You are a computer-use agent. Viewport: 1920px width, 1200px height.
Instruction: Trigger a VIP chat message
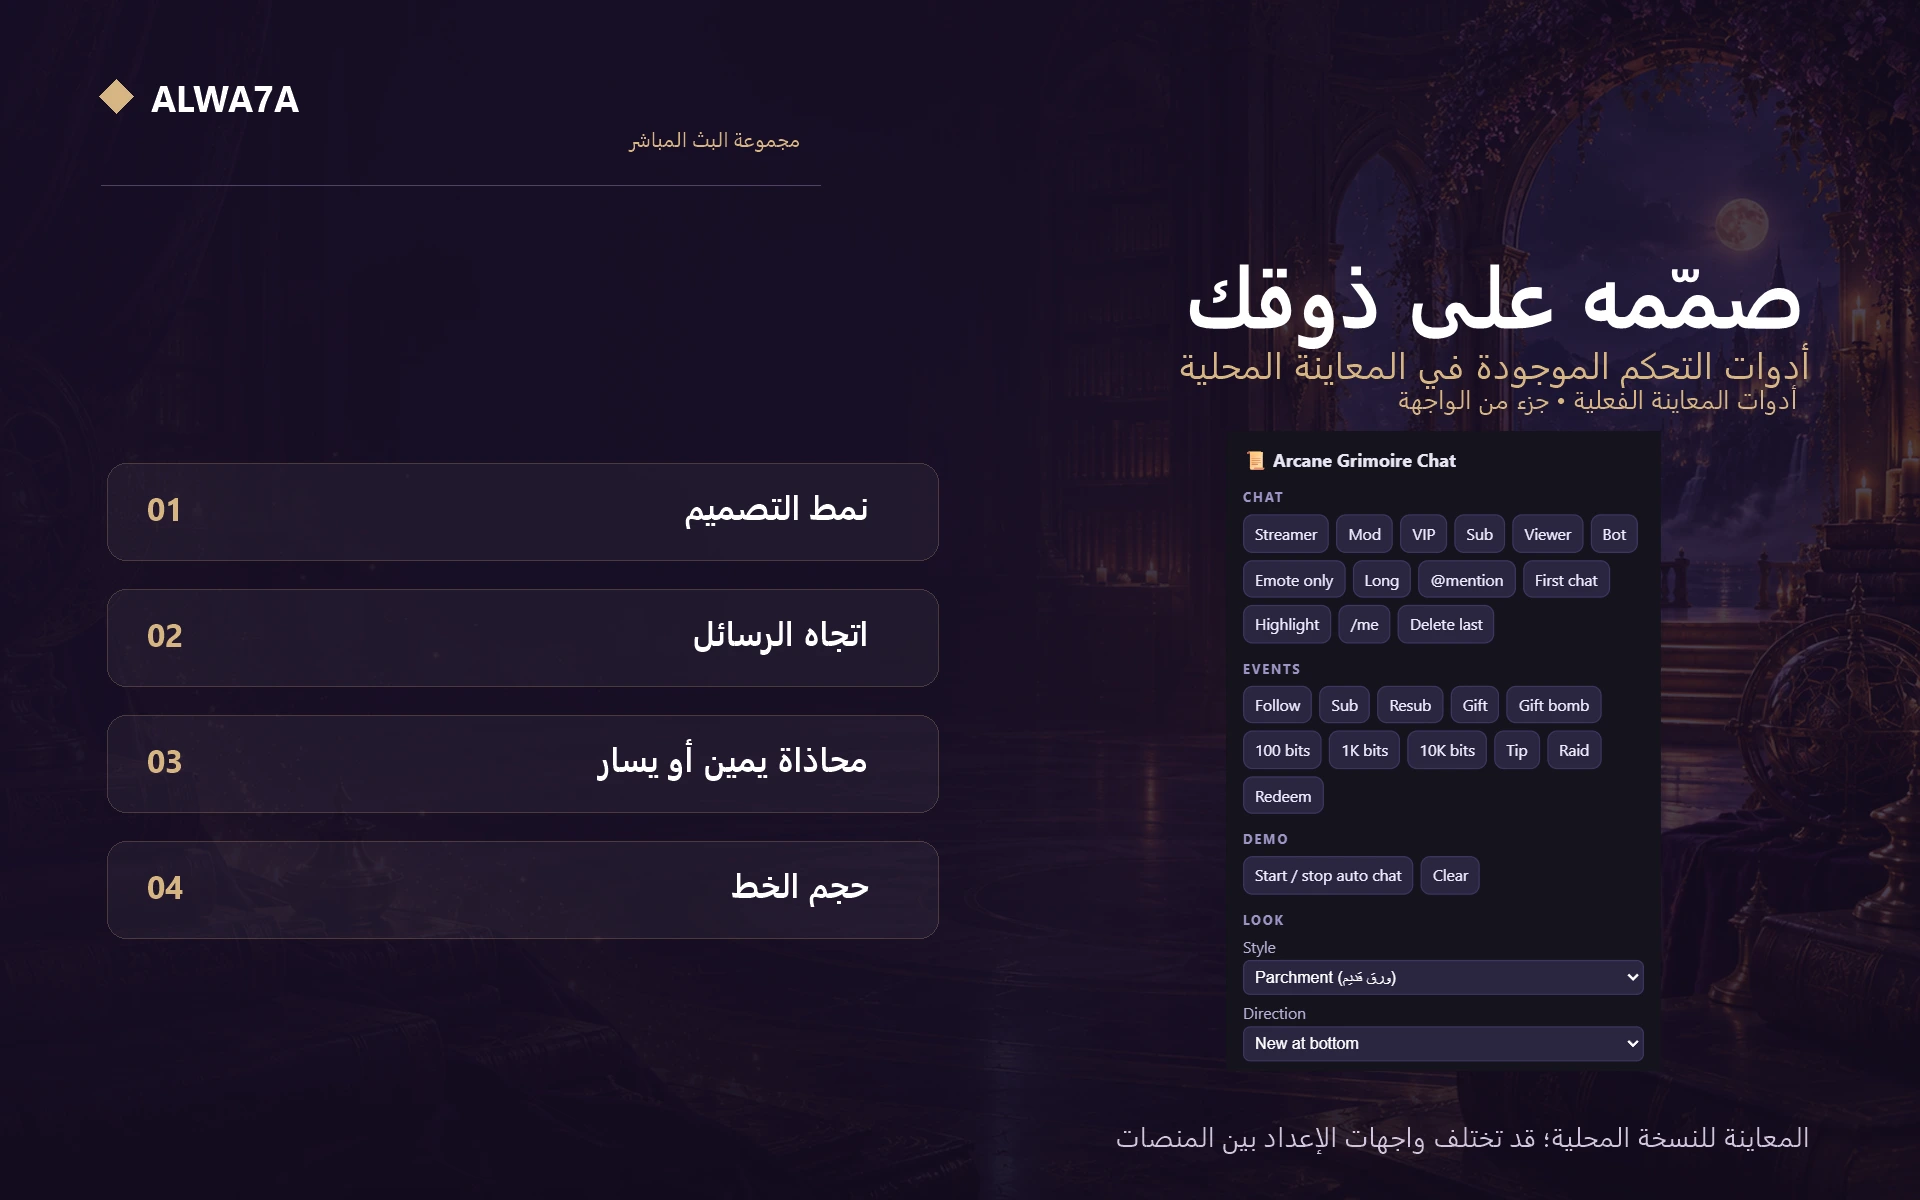pos(1423,535)
